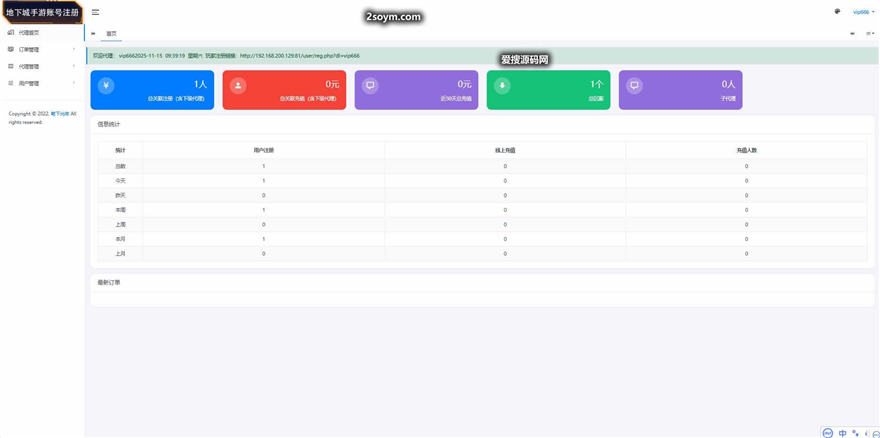The height and width of the screenshot is (438, 880).
Task: Toggle the sidebar with the hamburger icon
Action: tap(95, 12)
